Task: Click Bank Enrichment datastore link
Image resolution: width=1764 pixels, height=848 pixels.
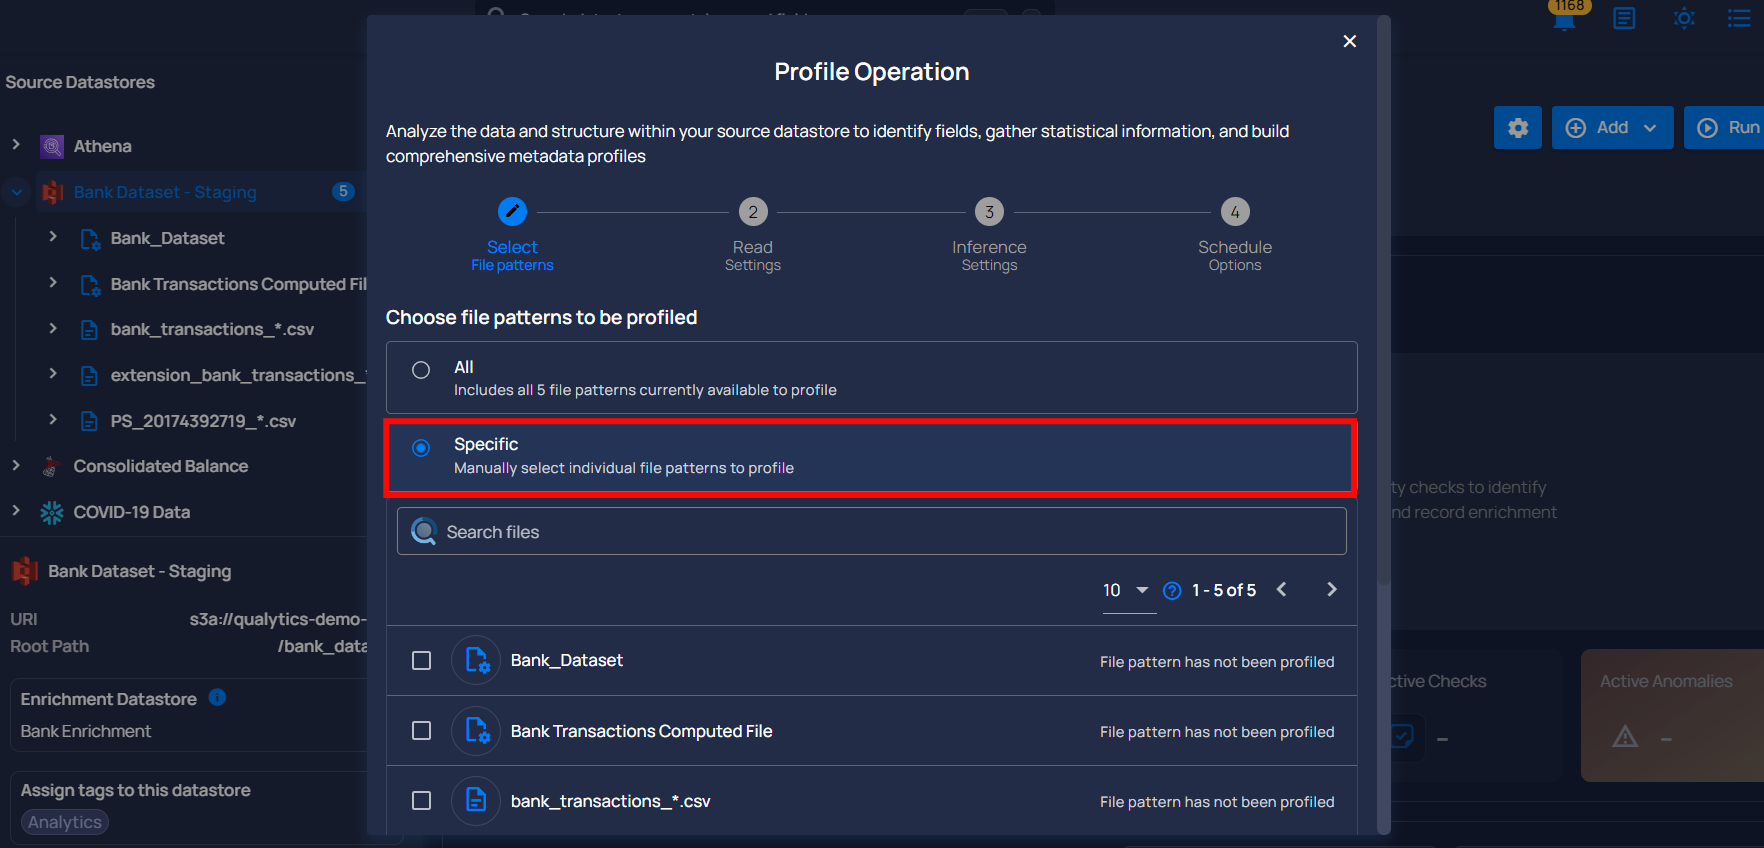Action: (86, 731)
